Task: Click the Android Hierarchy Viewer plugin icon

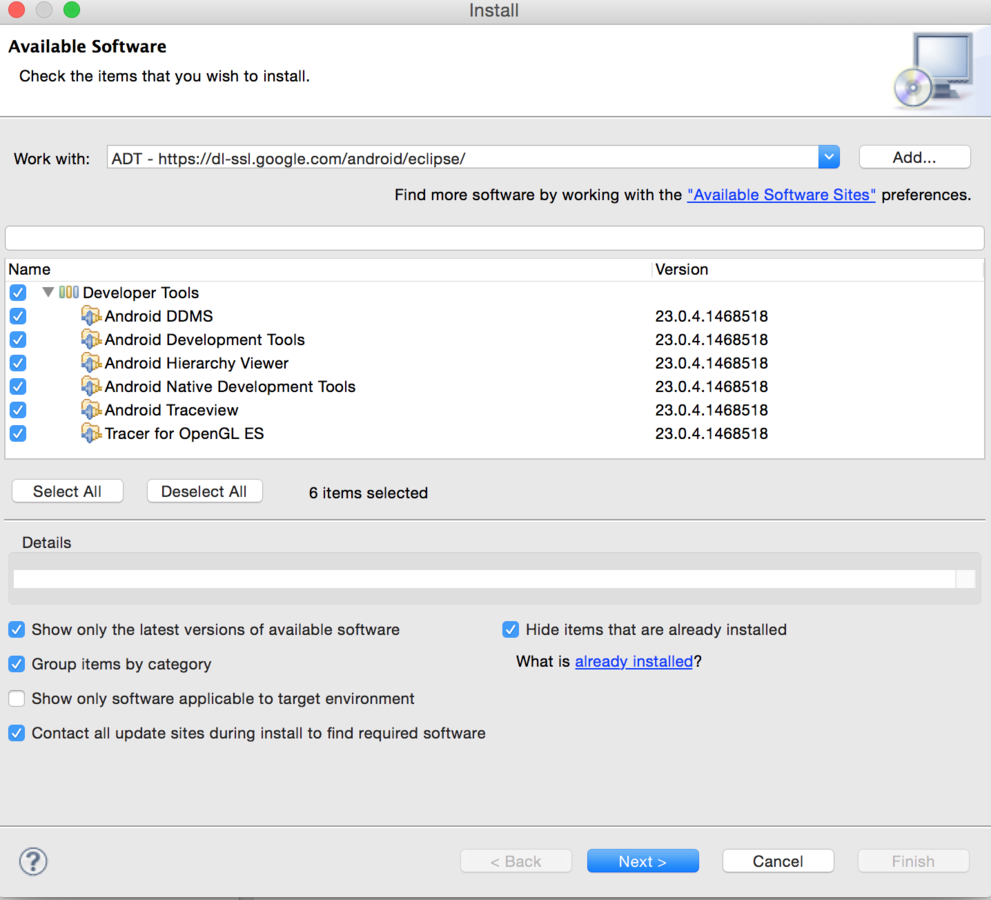Action: pyautogui.click(x=91, y=363)
